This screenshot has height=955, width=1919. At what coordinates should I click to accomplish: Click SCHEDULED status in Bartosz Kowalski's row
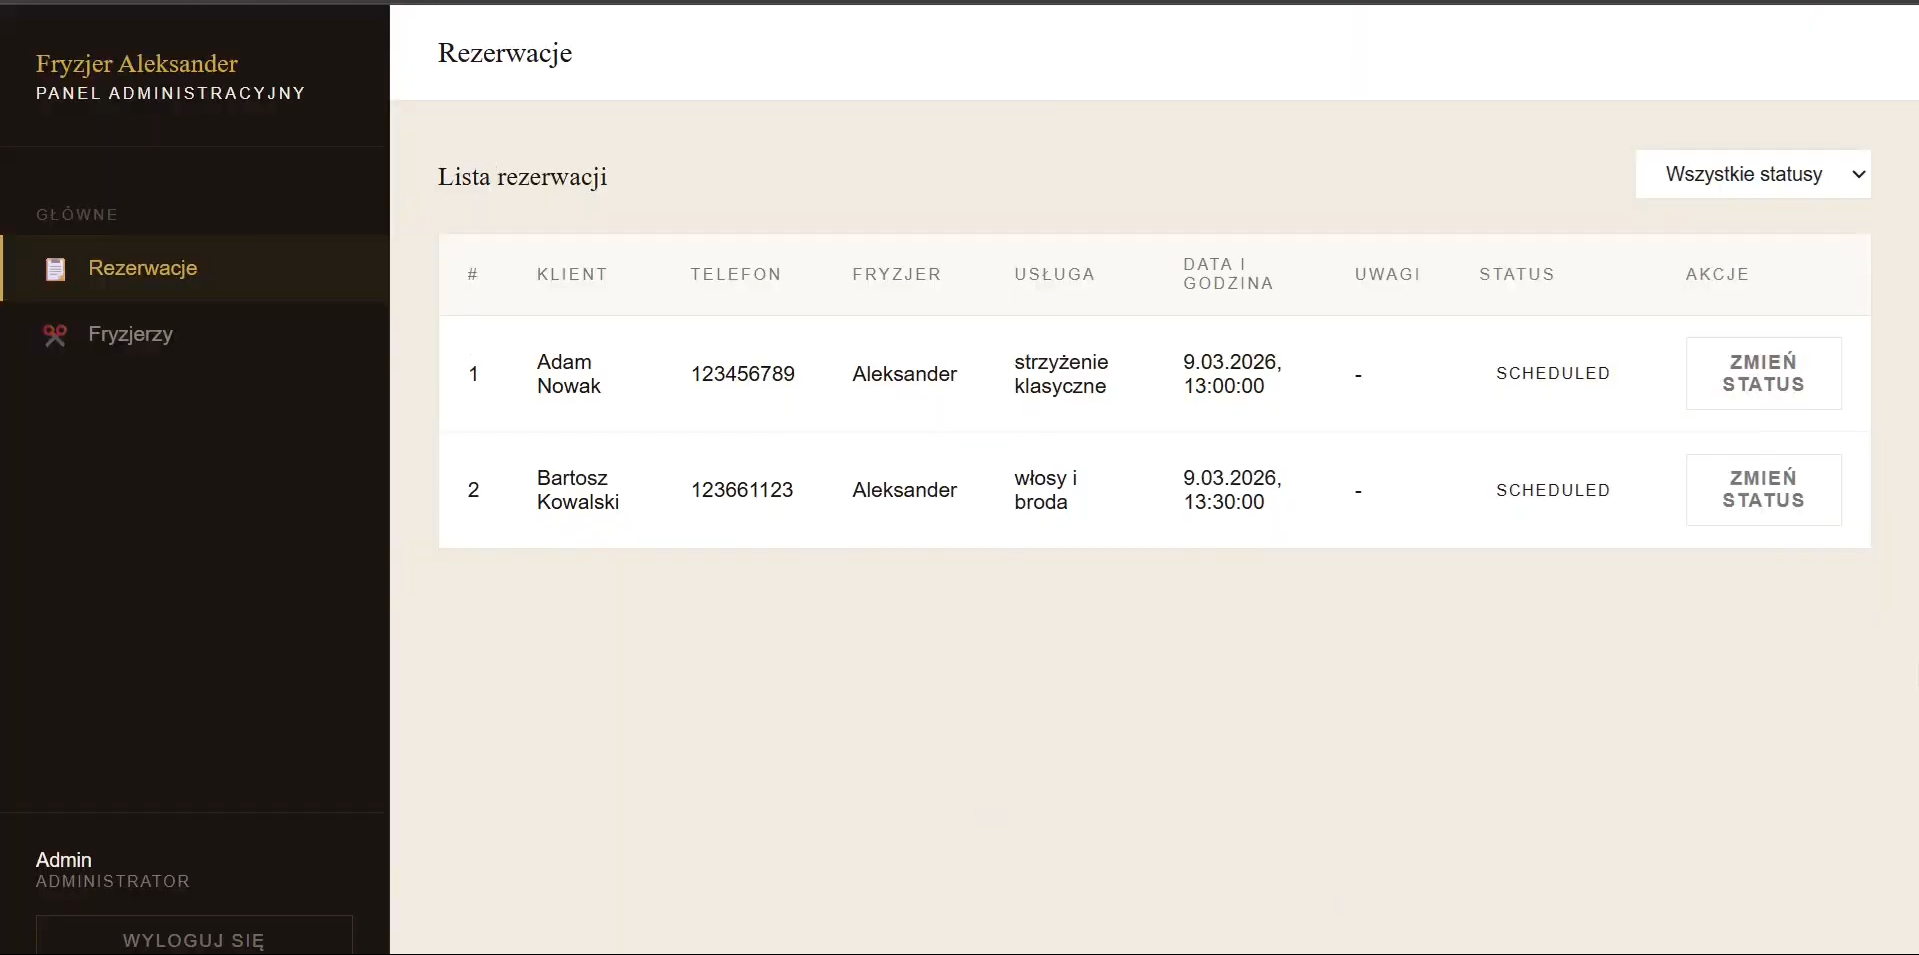click(x=1553, y=490)
